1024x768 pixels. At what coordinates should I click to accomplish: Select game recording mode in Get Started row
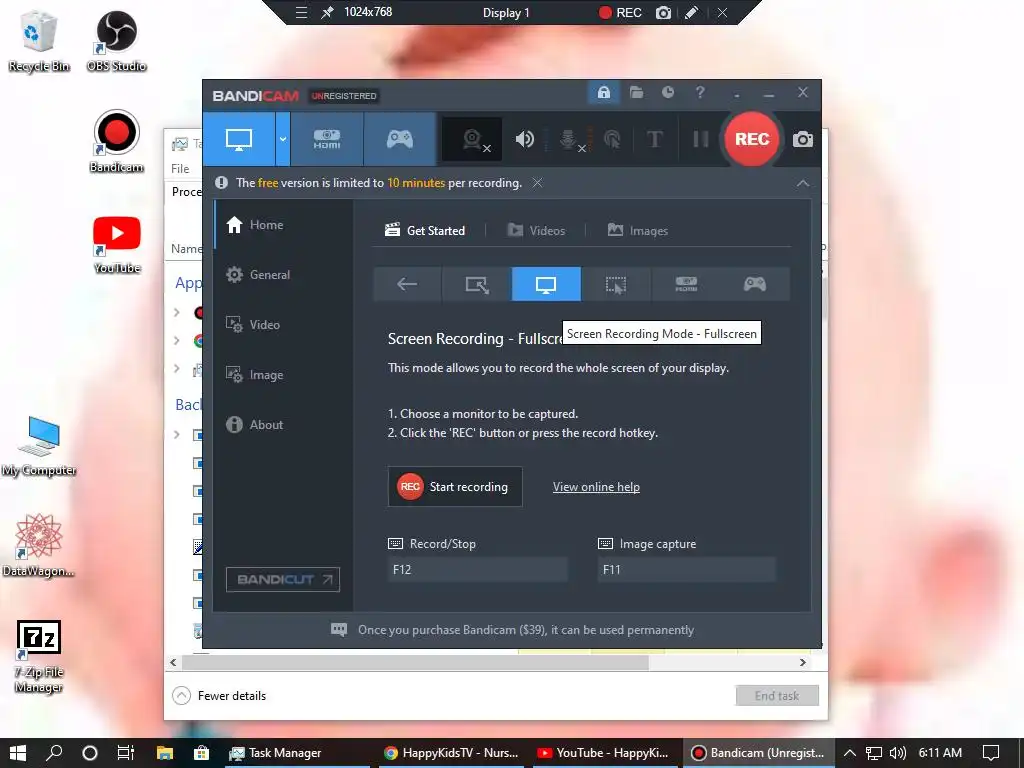[755, 284]
